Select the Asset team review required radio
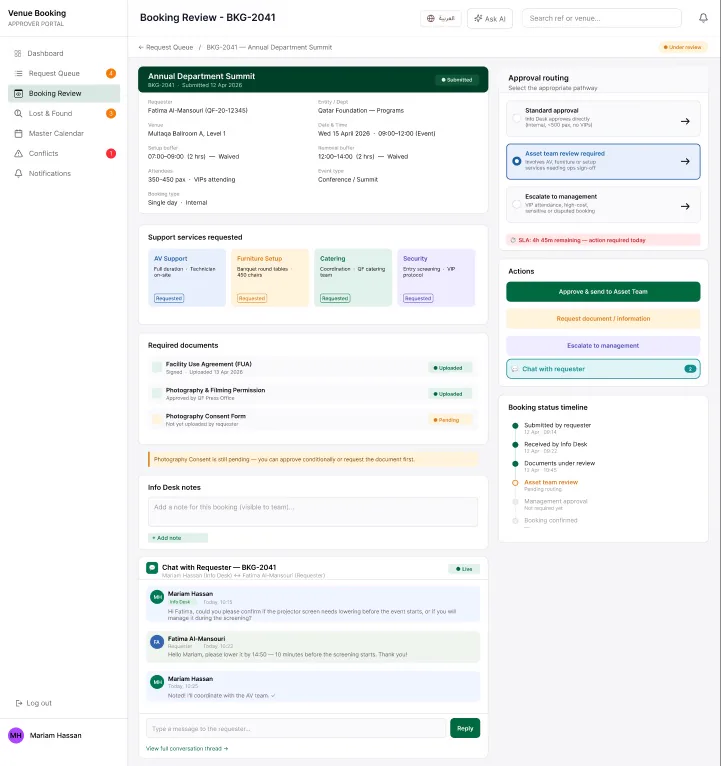Viewport: 721px width, 766px height. coord(516,161)
